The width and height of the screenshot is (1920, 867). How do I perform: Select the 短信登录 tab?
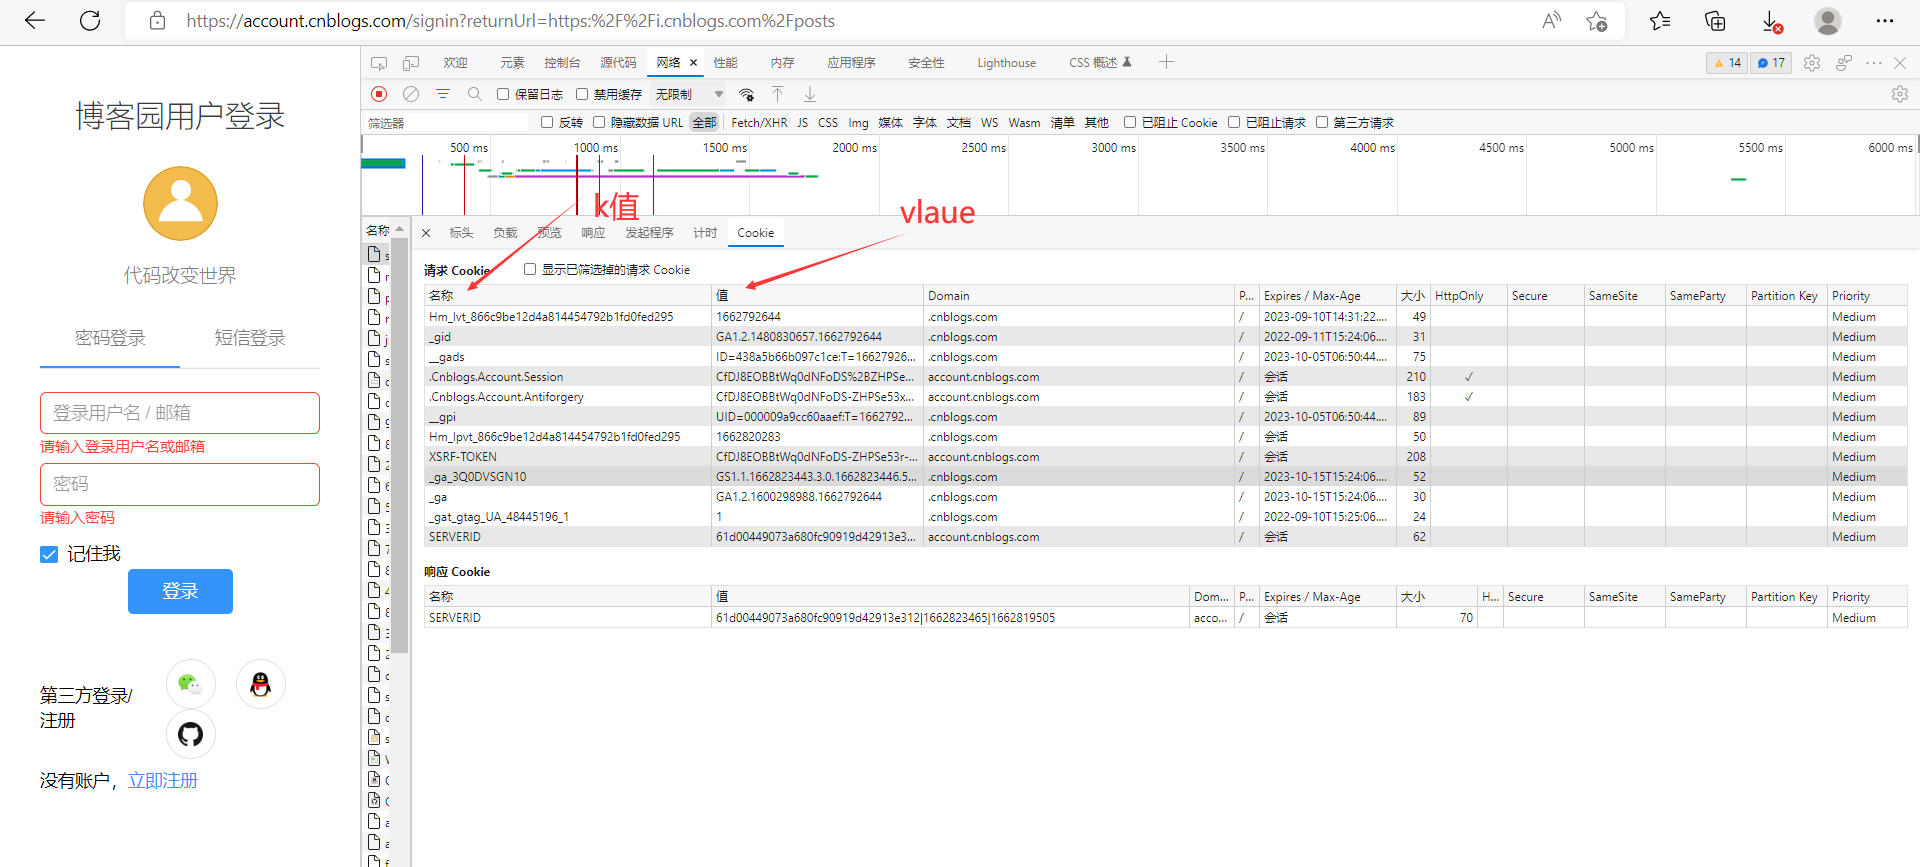250,338
